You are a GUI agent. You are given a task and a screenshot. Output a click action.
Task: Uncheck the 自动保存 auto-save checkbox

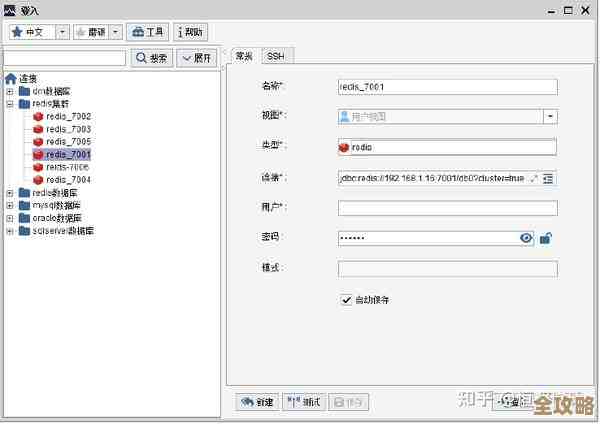pyautogui.click(x=346, y=300)
